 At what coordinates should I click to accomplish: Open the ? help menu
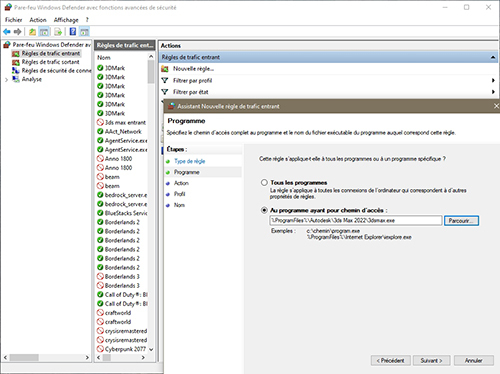[x=87, y=20]
